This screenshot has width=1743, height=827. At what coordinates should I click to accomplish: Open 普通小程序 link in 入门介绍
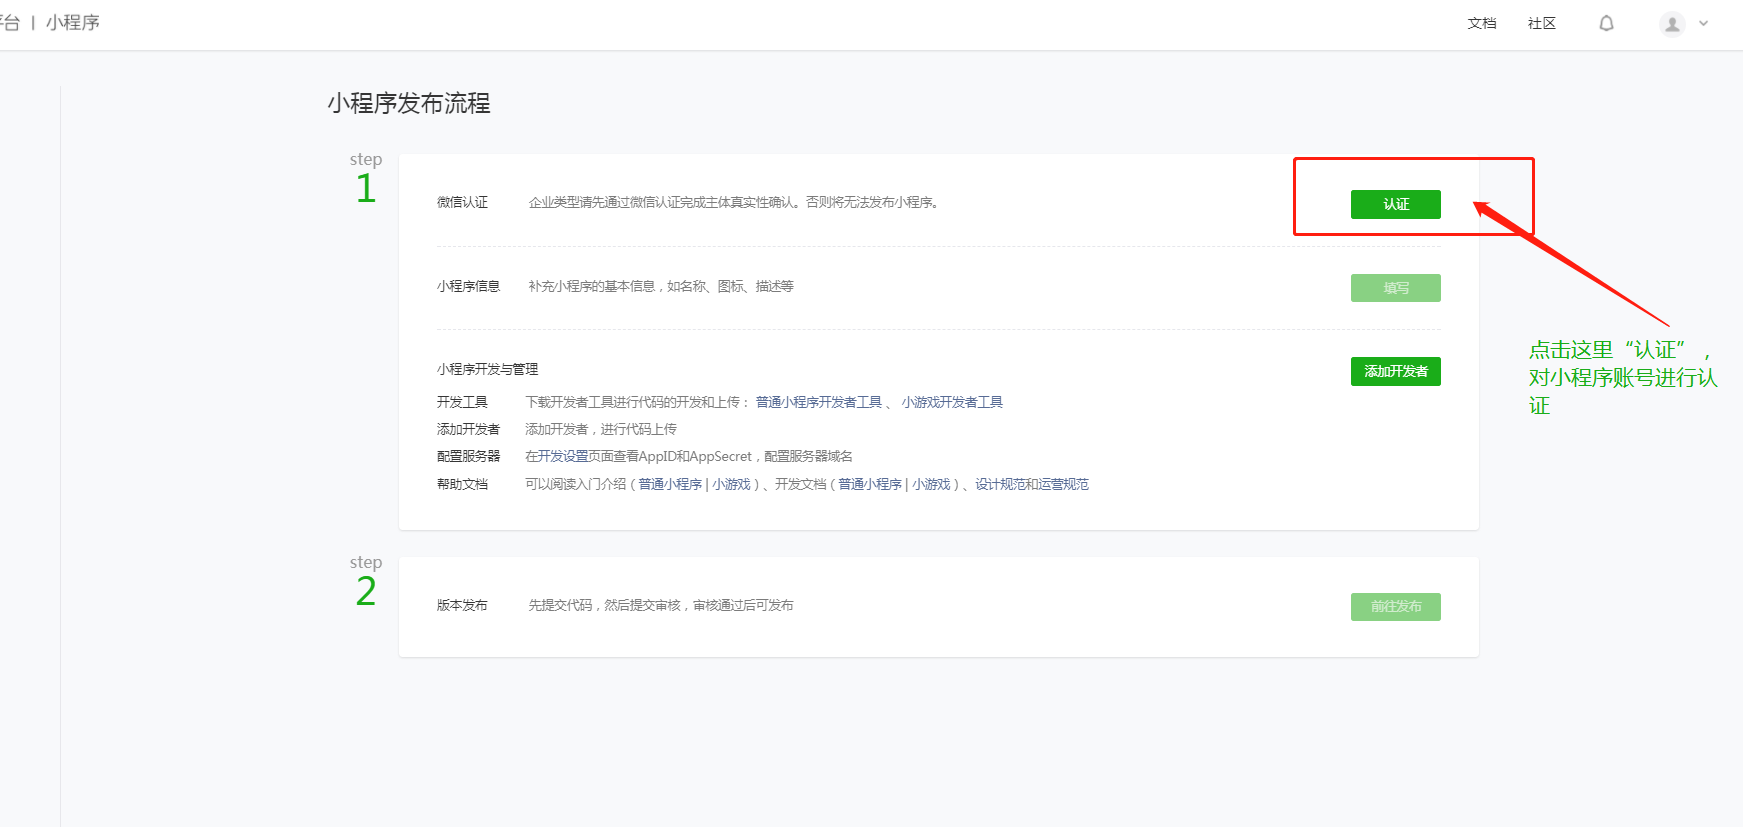point(670,484)
